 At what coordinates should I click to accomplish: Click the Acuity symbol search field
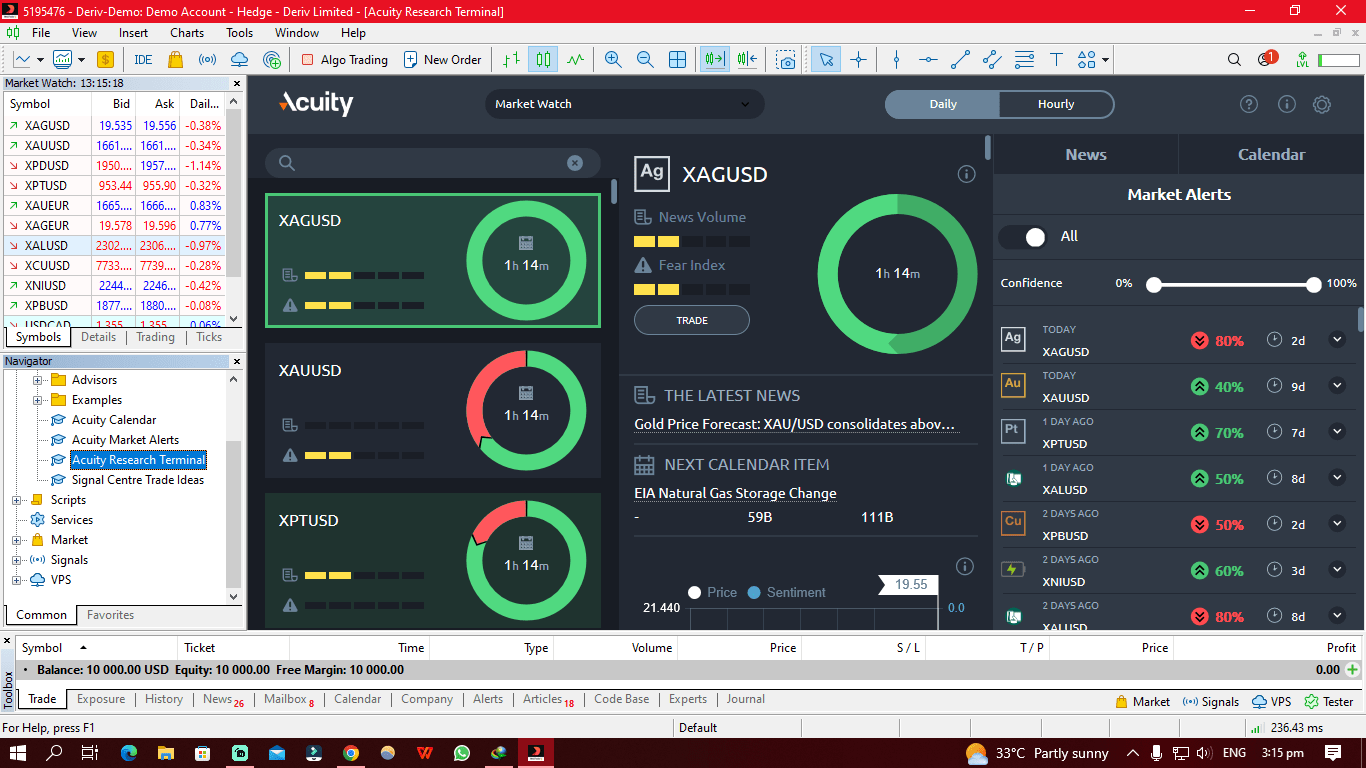point(433,163)
